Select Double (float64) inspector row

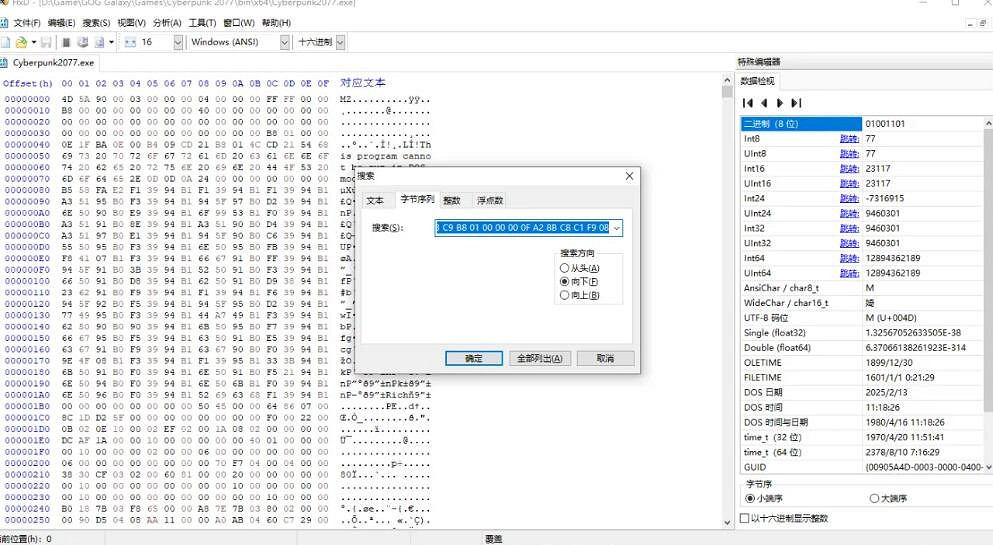click(861, 348)
